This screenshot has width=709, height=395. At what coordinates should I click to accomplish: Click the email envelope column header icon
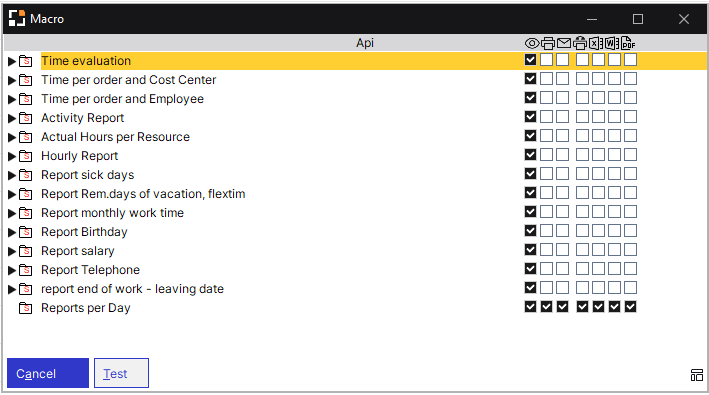(564, 43)
